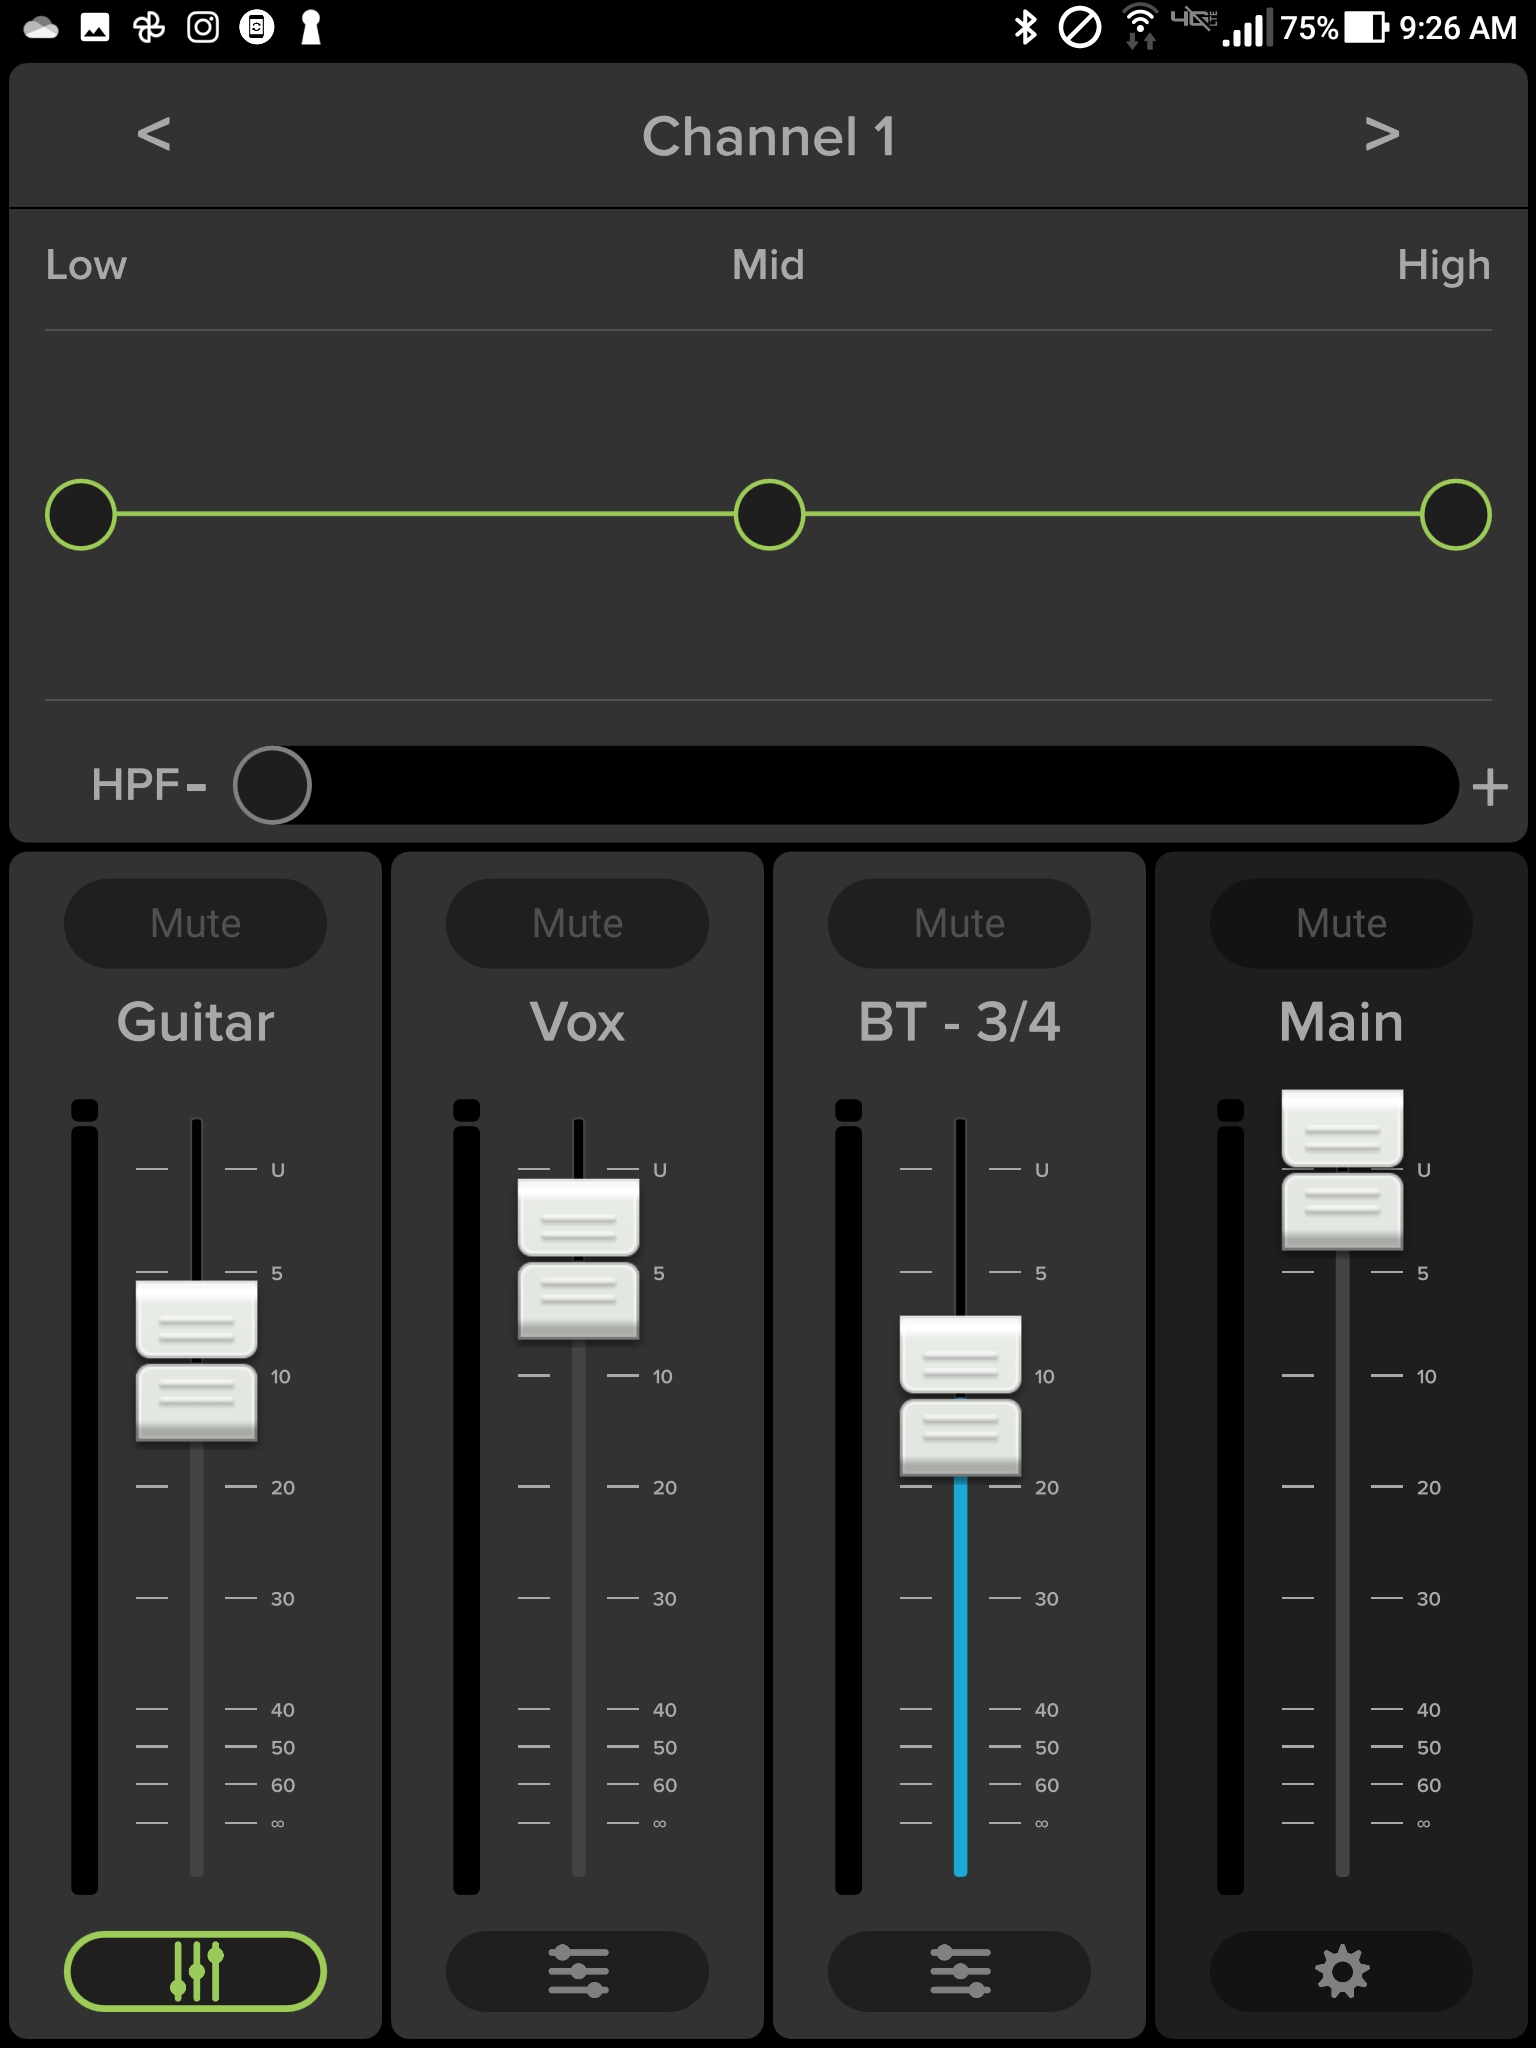Open Vox channel settings sliders icon
The height and width of the screenshot is (2048, 1536).
578,1971
